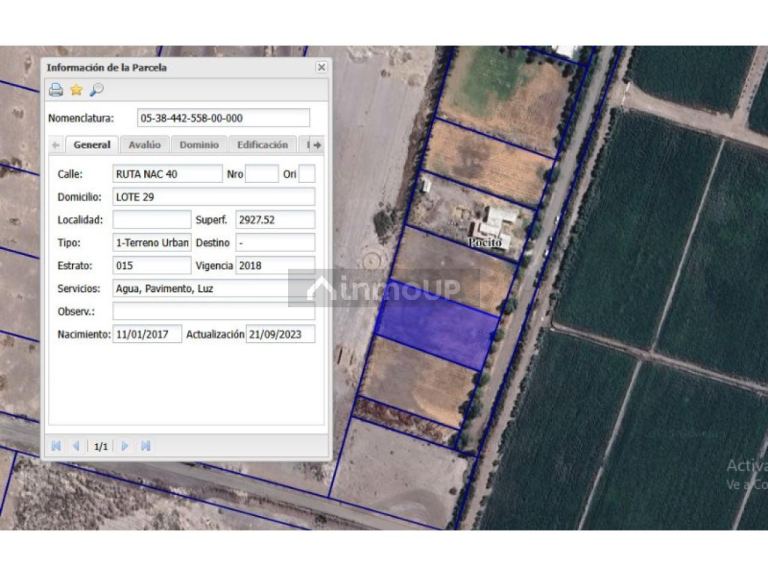Open the Avalúo tab
768x576 pixels.
tap(144, 145)
